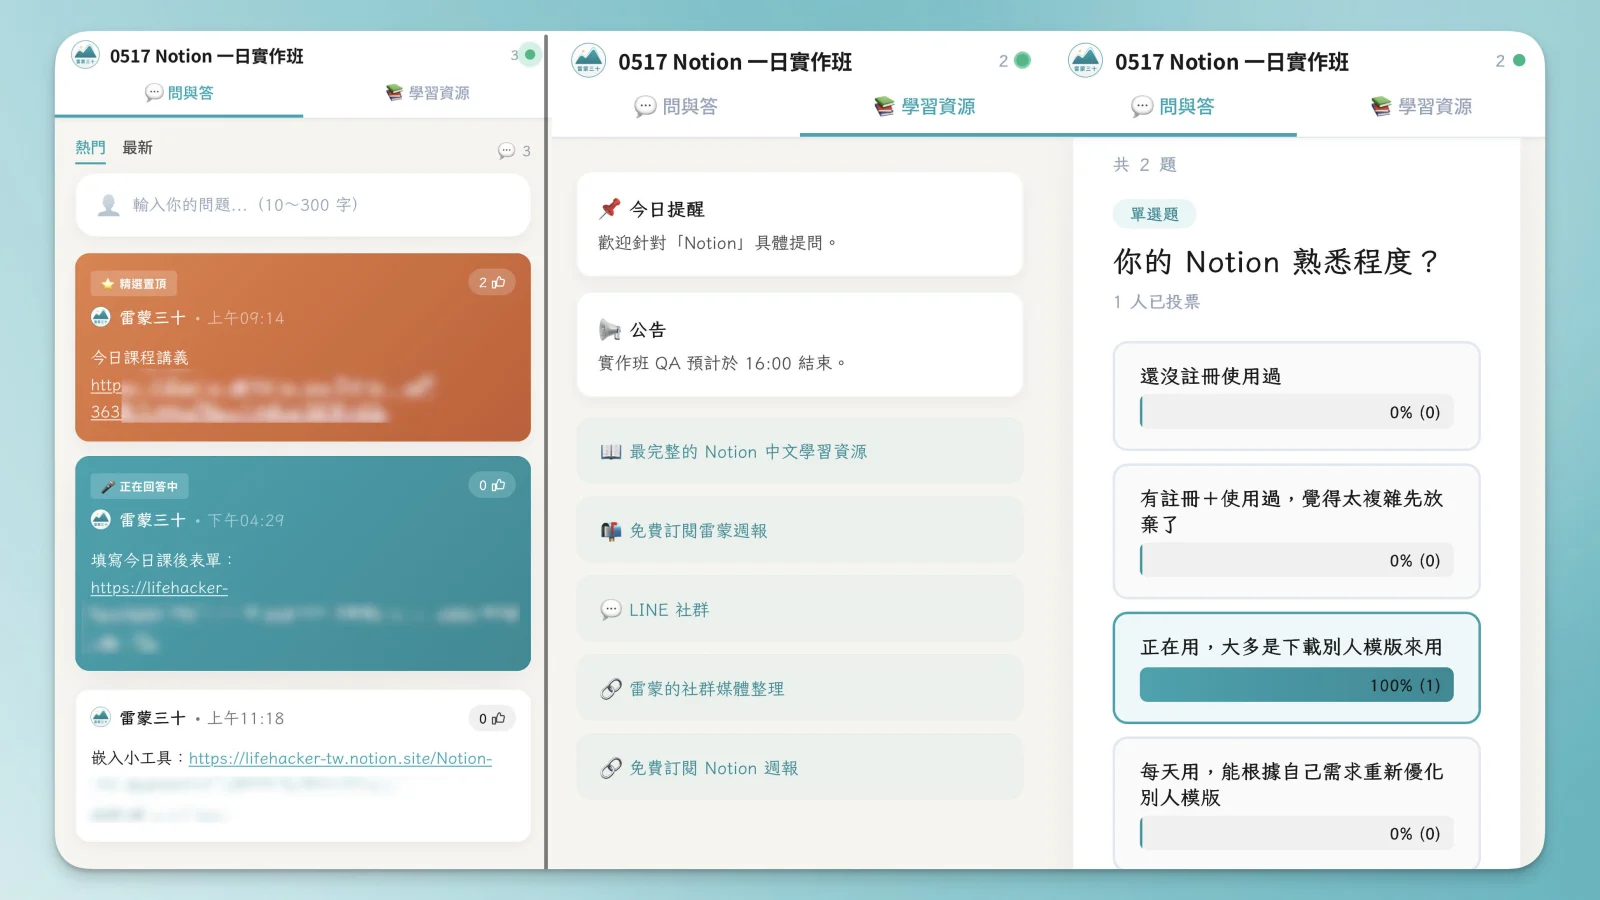Open 最完整的 Notion 中文學習資源

pyautogui.click(x=800, y=452)
